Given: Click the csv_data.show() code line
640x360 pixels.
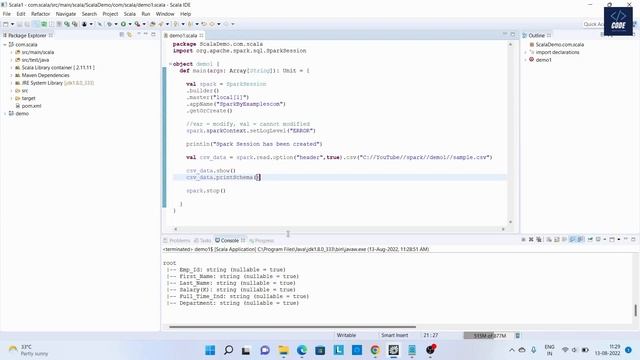Looking at the screenshot, I should [x=339, y=171].
